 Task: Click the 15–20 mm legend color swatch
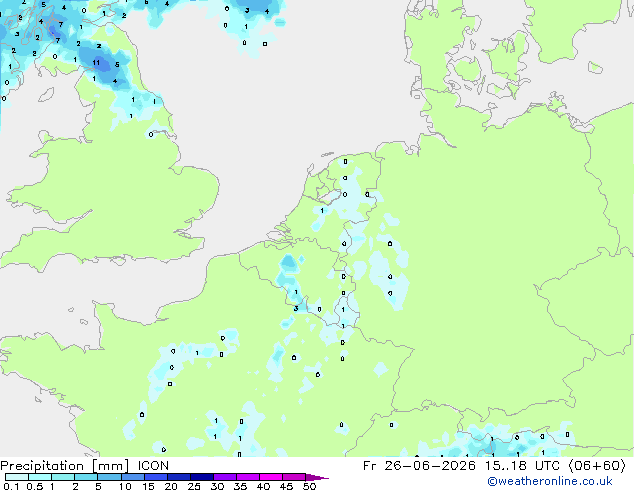pyautogui.click(x=155, y=477)
